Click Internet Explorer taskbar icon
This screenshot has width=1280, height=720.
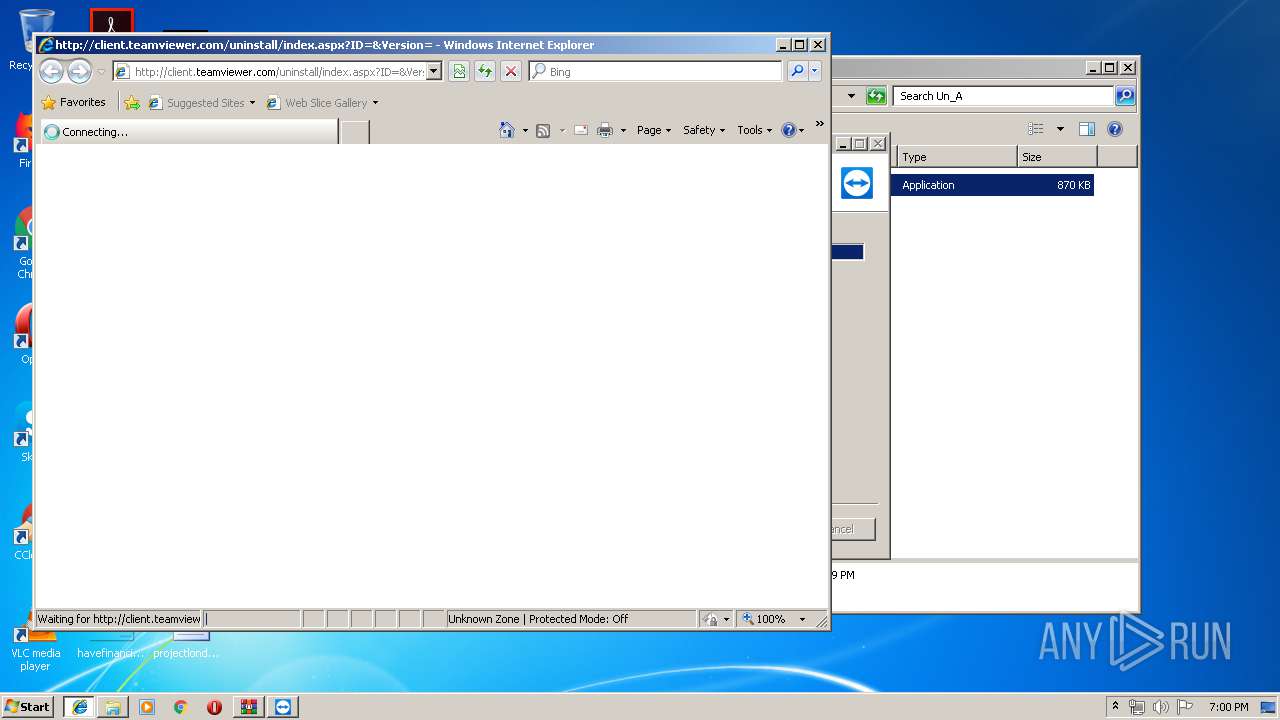79,706
